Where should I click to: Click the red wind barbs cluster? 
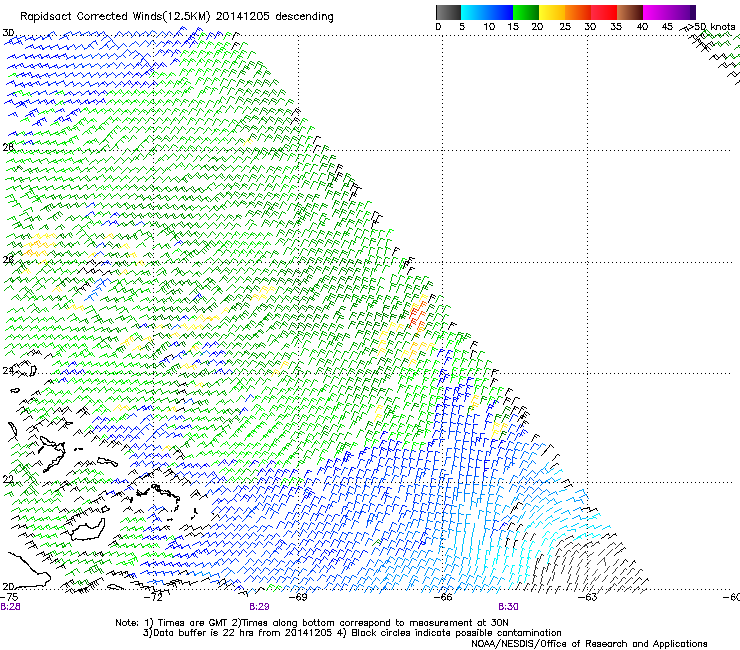[x=418, y=314]
